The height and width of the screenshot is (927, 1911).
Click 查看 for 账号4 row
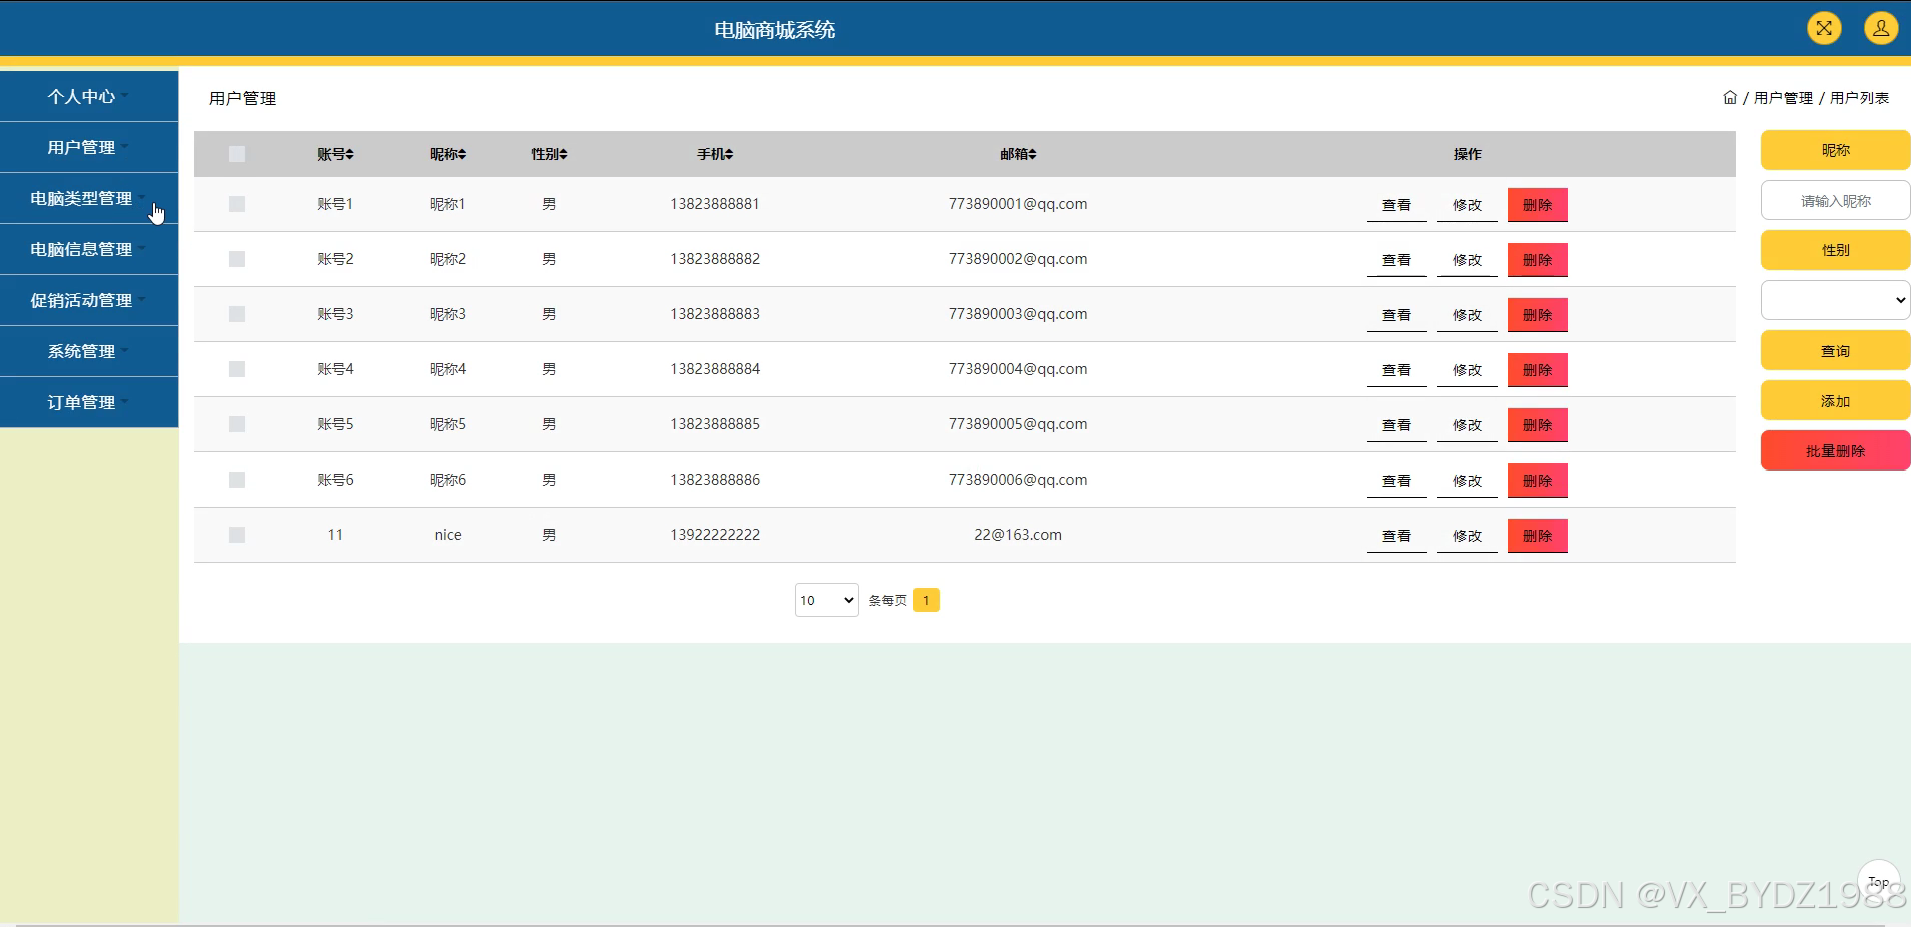(x=1396, y=370)
